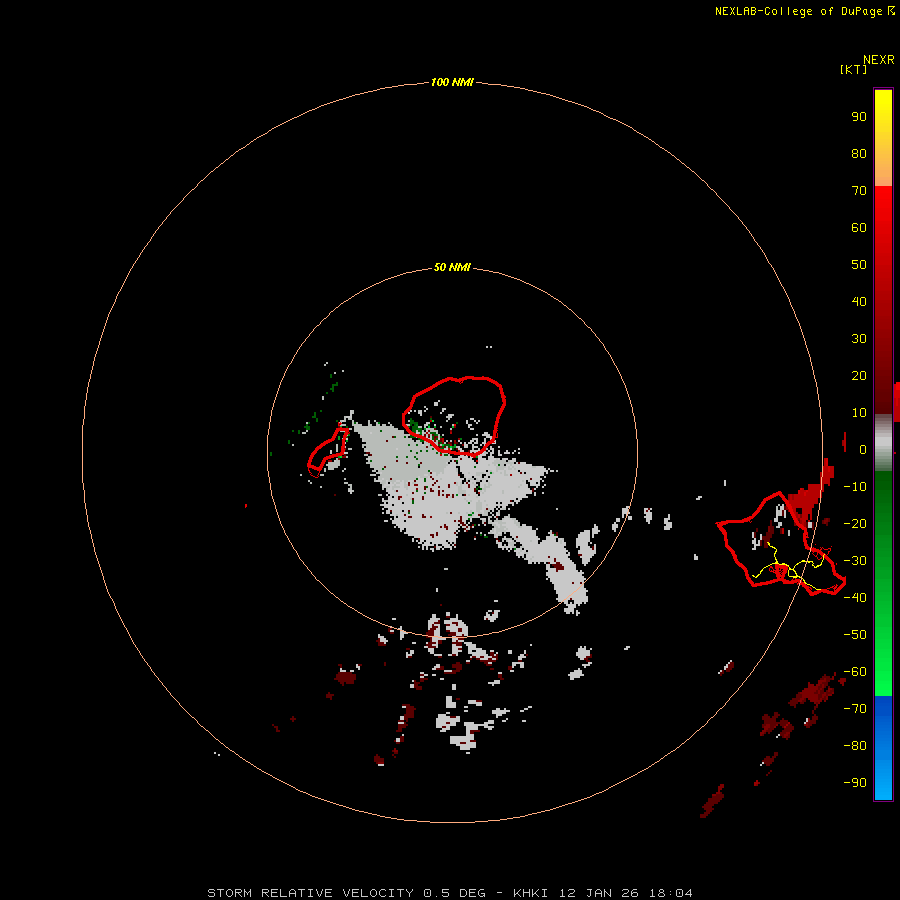
Task: Click the red polygon at east range edge
Action: pyautogui.click(x=781, y=543)
